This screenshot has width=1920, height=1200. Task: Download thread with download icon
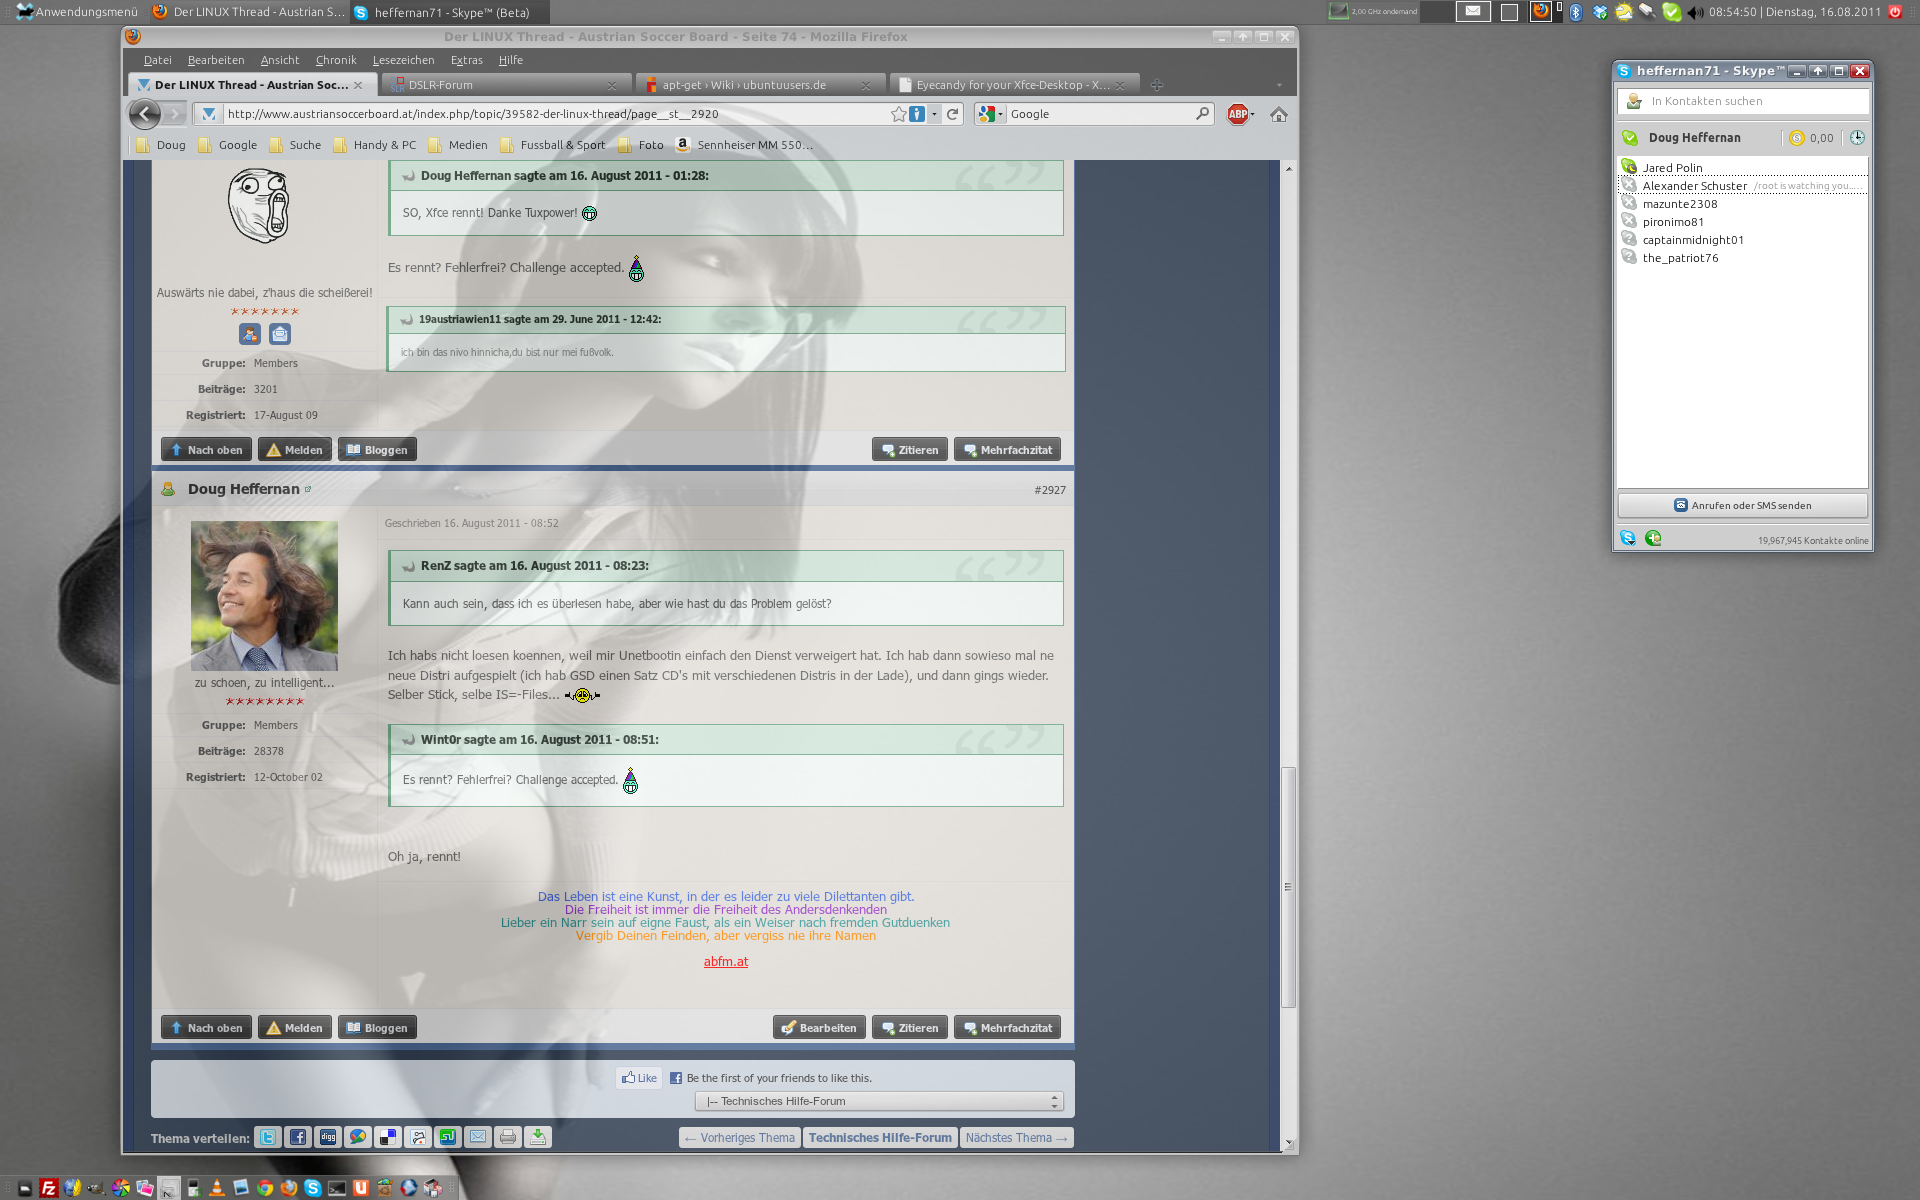point(538,1137)
